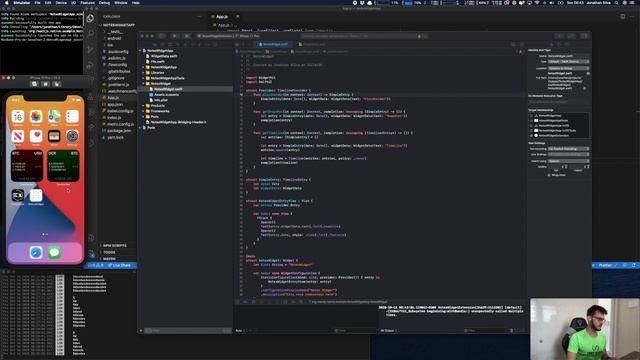
Task: Click Prettier in VS Code status bar
Action: (x=607, y=265)
